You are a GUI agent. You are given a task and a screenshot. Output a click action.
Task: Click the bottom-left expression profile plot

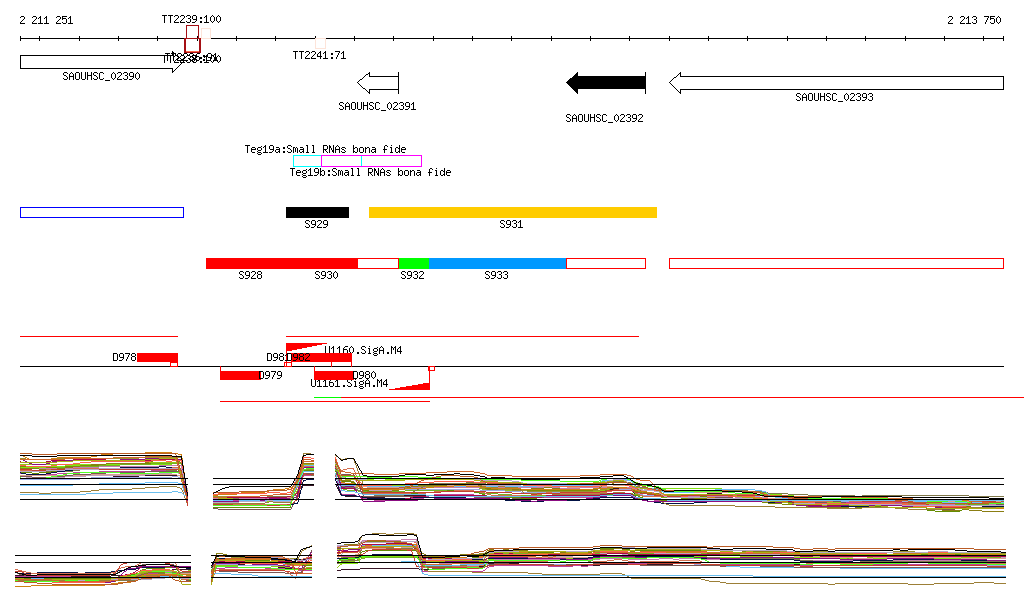point(103,569)
